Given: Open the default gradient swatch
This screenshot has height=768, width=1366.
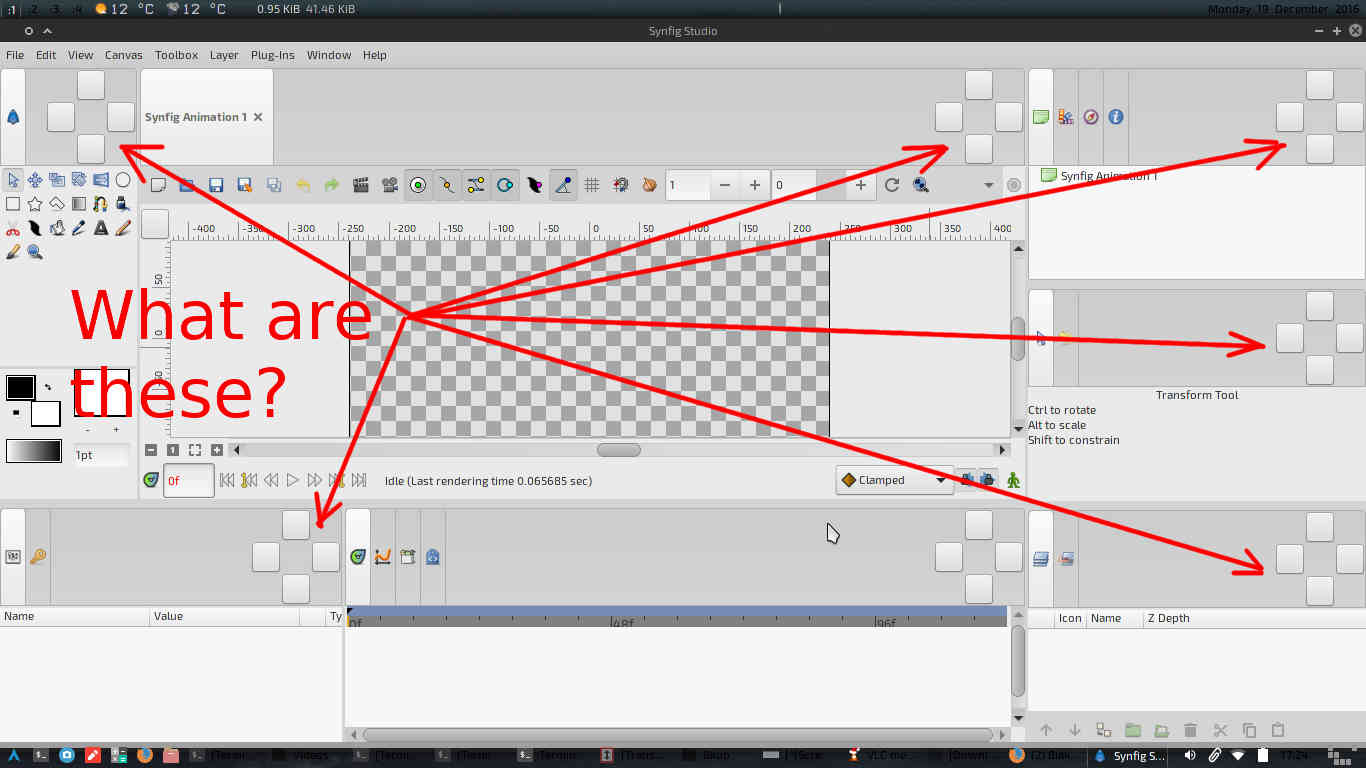Looking at the screenshot, I should [x=33, y=451].
